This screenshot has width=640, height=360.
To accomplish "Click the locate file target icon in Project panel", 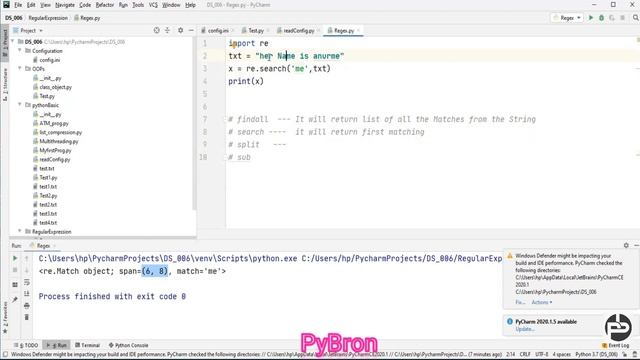I will tap(156, 31).
